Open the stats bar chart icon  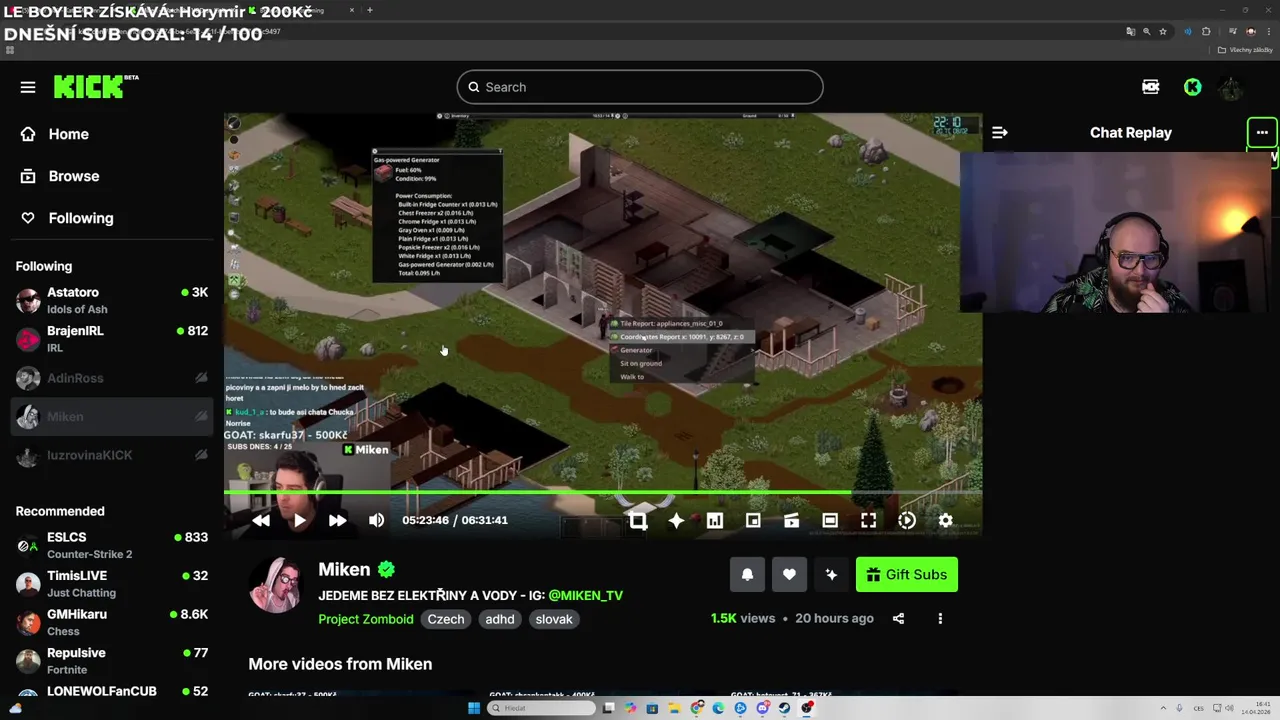pyautogui.click(x=714, y=520)
